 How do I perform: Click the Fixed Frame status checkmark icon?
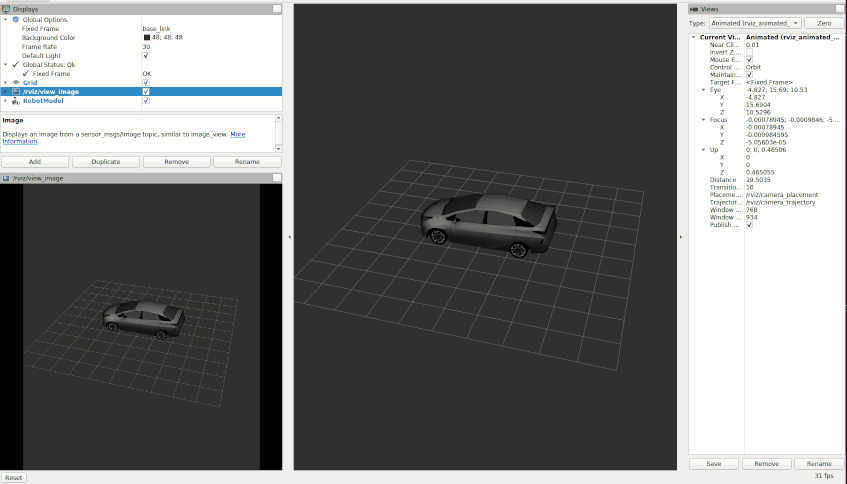(x=26, y=73)
